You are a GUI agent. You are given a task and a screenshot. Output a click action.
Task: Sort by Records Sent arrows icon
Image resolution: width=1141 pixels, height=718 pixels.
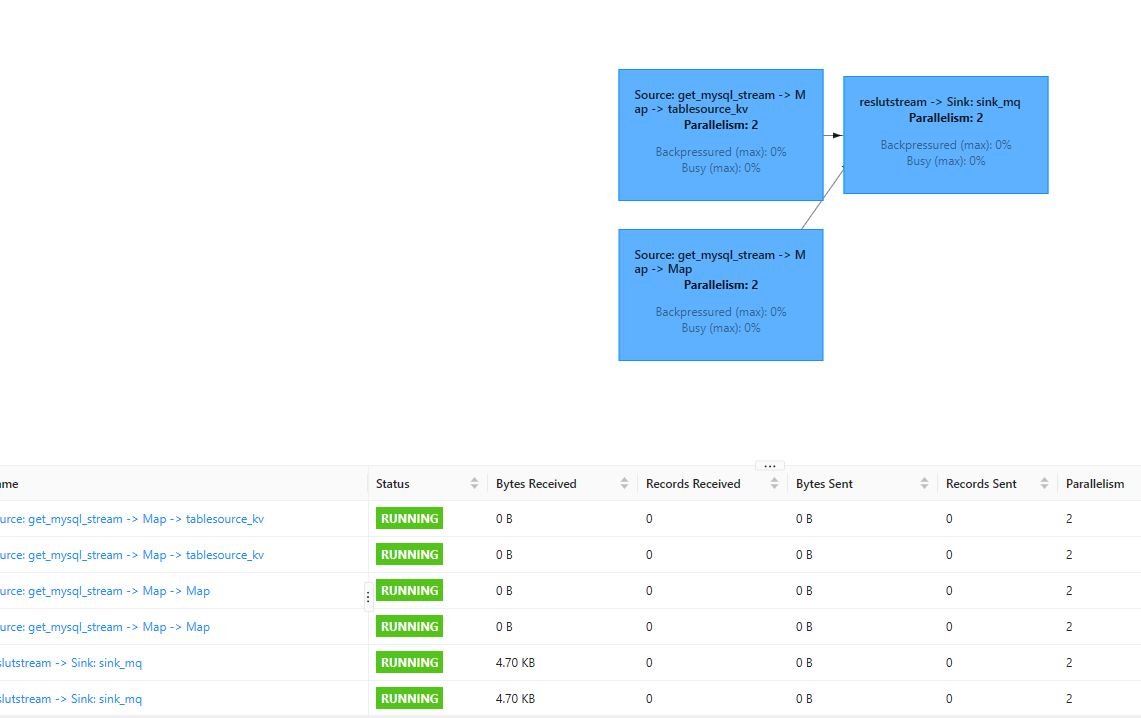click(1043, 484)
